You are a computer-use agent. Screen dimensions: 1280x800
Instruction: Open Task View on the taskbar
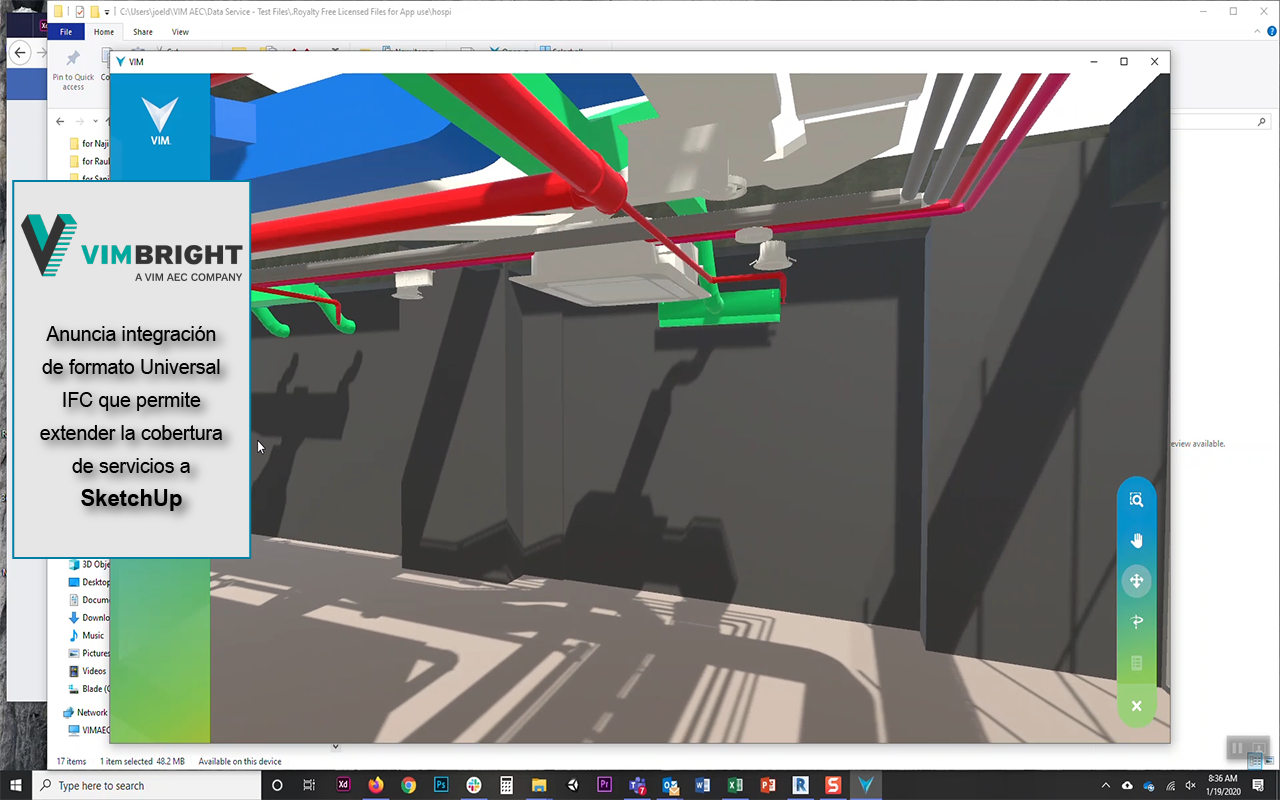(x=309, y=785)
